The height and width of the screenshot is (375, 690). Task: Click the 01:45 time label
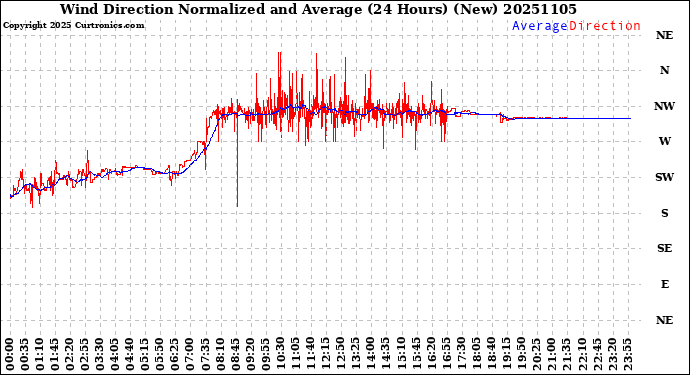click(x=55, y=355)
